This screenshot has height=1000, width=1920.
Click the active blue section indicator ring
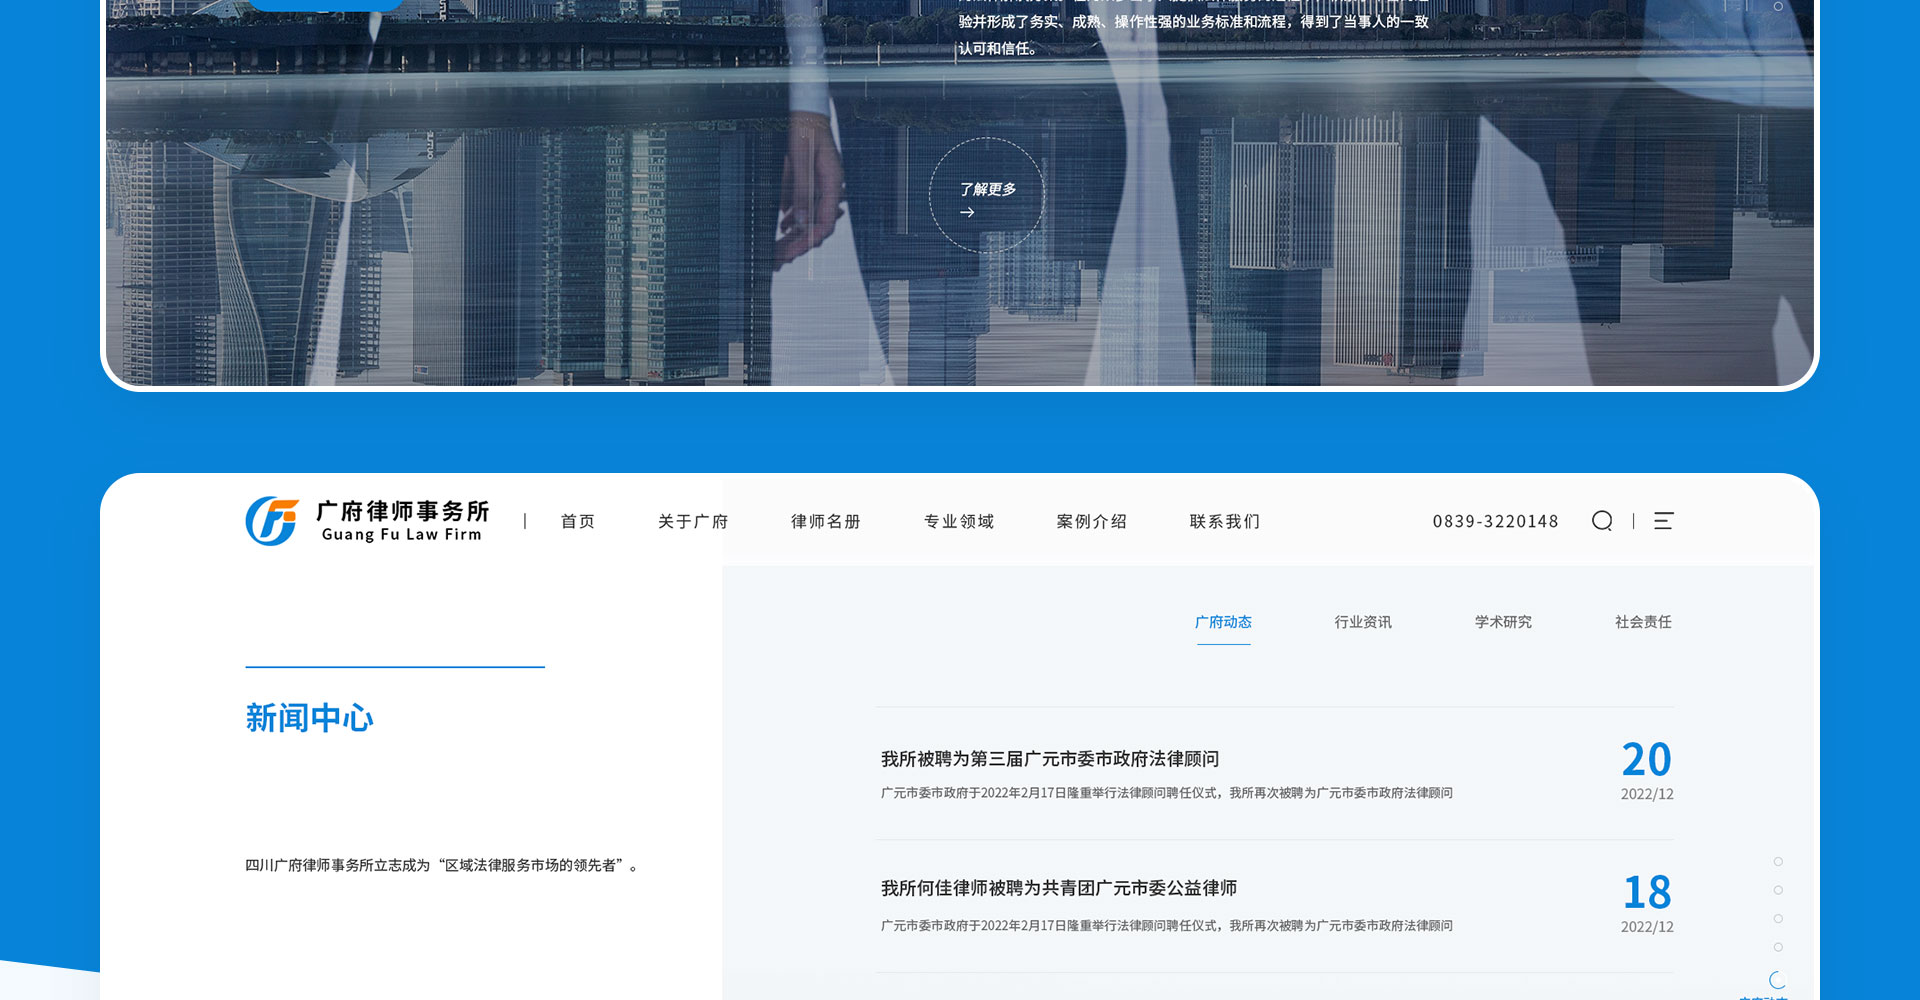click(x=1777, y=980)
